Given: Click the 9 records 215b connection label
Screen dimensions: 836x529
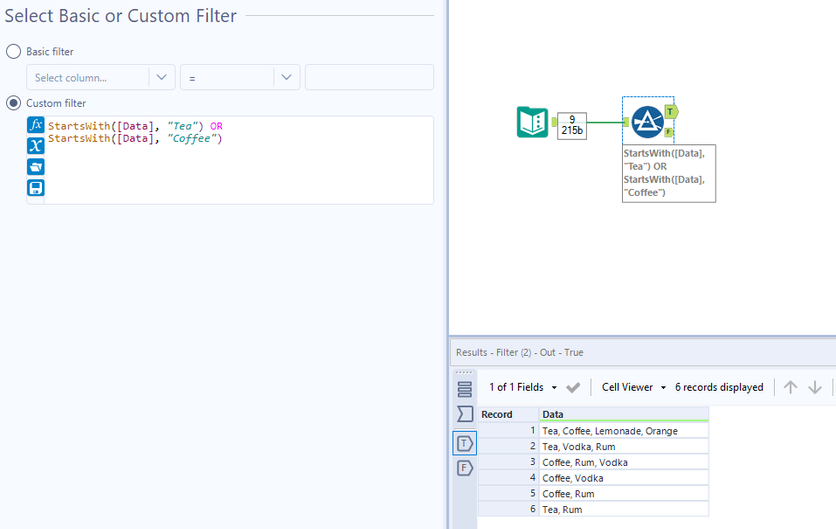Looking at the screenshot, I should [572, 125].
